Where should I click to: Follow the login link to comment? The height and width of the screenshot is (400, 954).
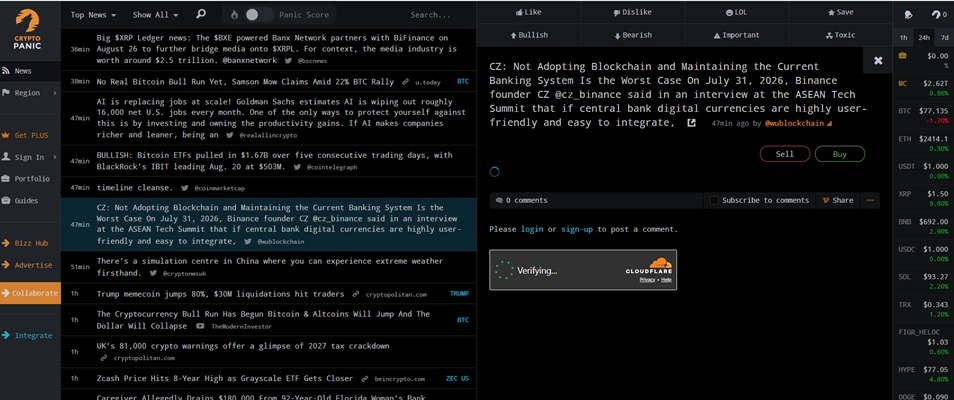532,230
